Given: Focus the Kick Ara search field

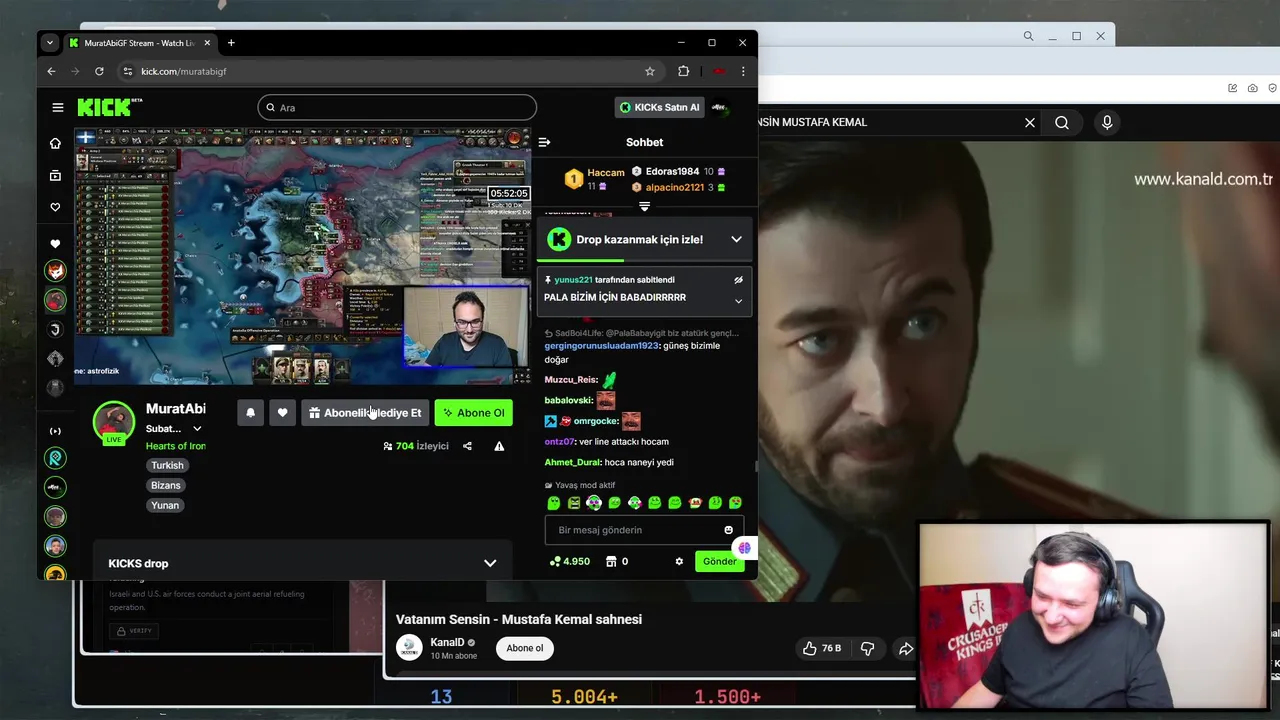Looking at the screenshot, I should (x=397, y=107).
